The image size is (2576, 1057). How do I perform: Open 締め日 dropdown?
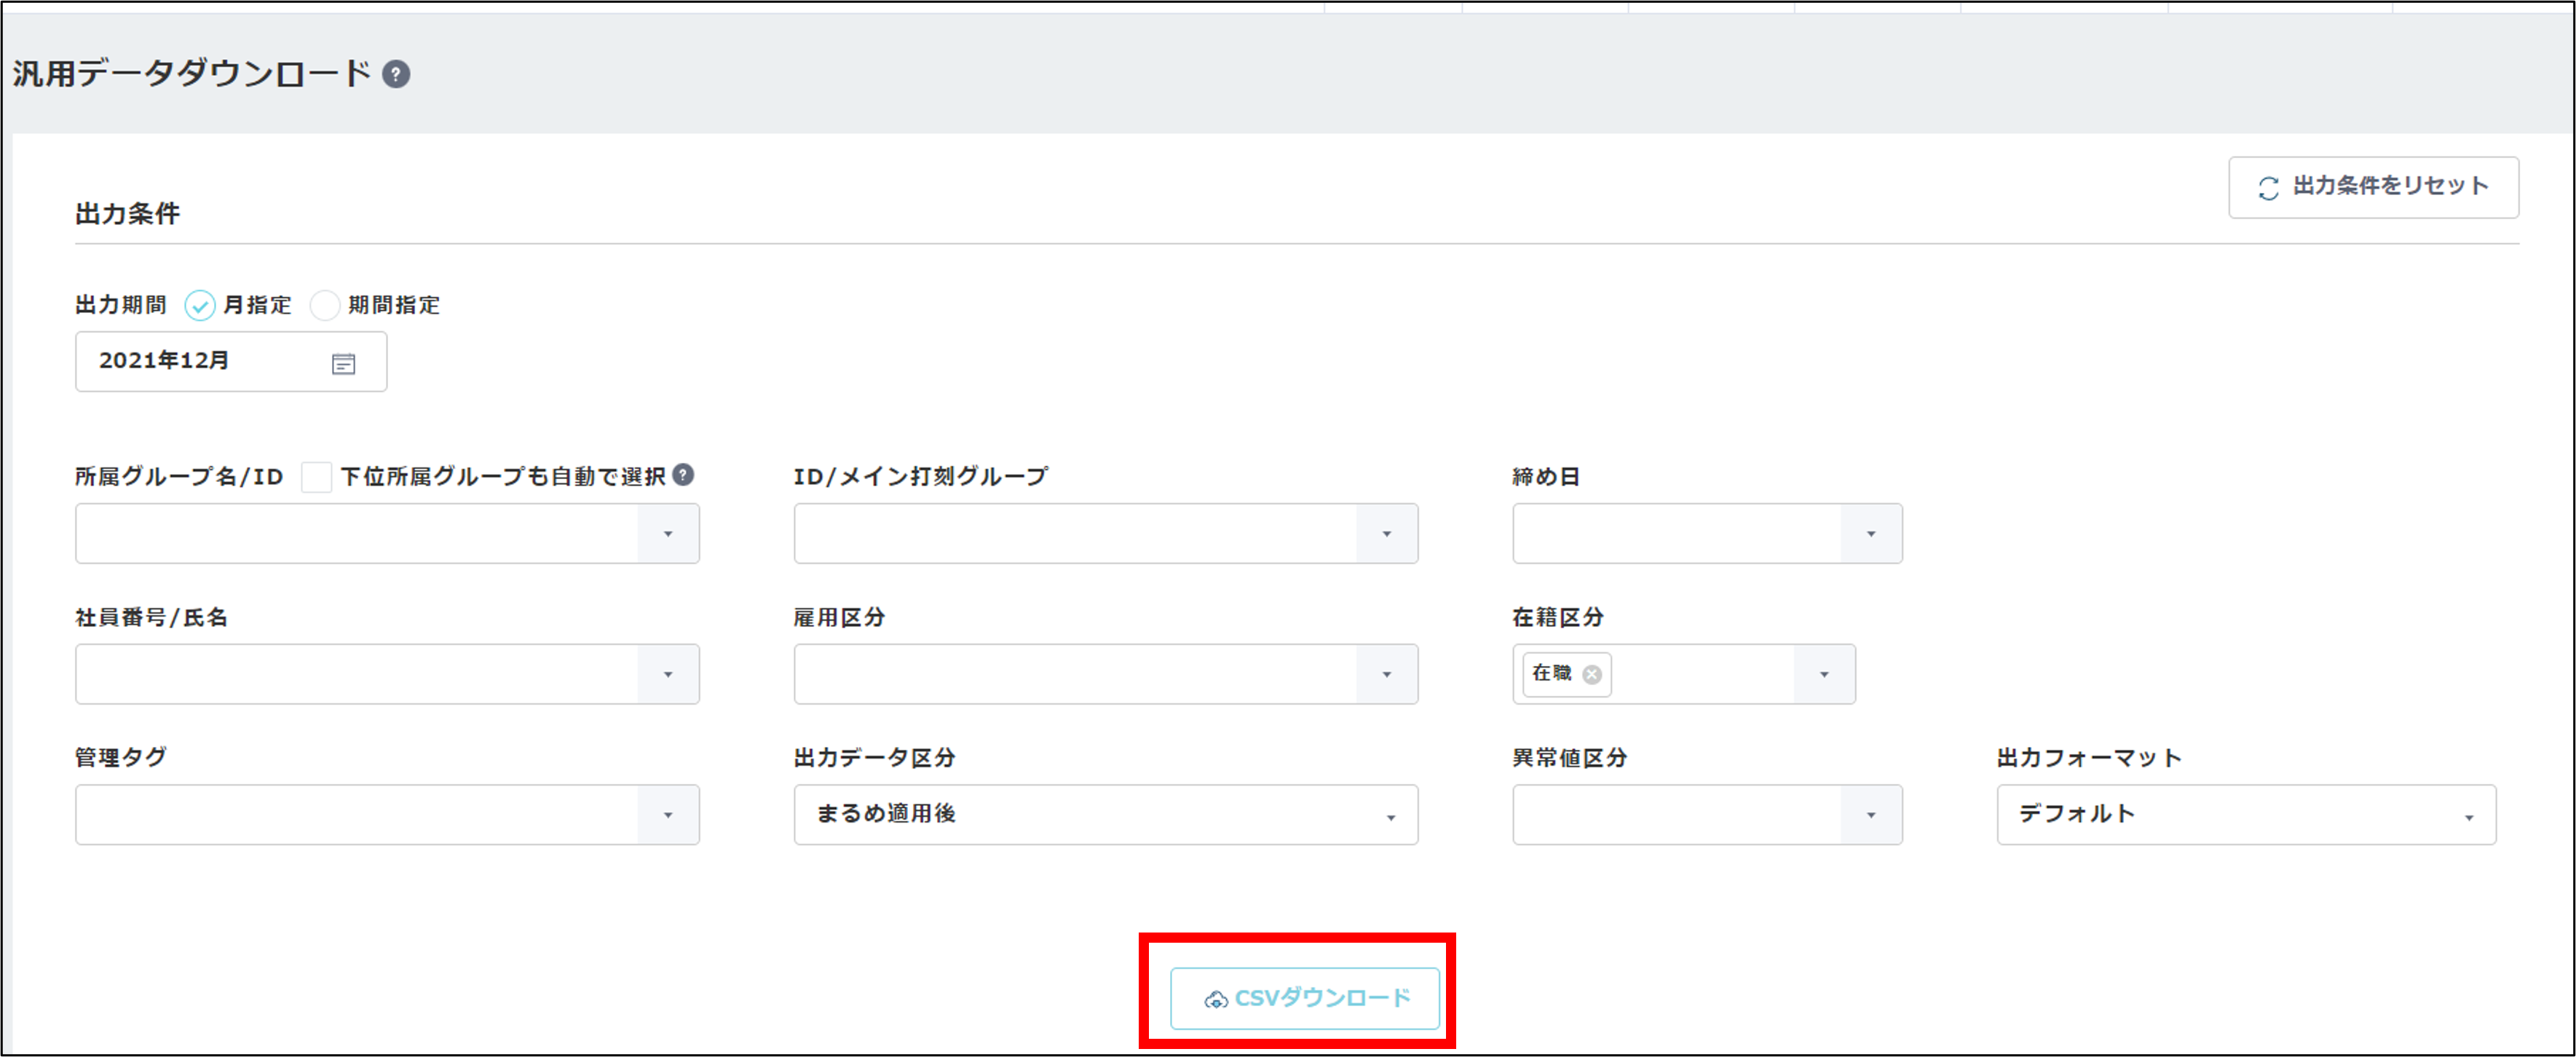[x=1707, y=534]
